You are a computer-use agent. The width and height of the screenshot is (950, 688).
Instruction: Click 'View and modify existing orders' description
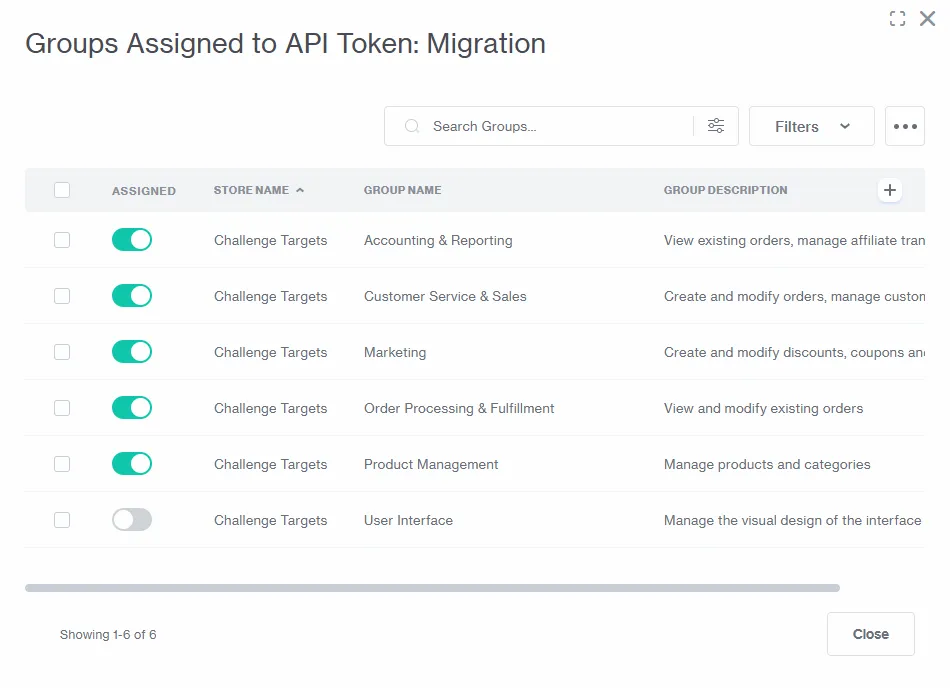763,408
